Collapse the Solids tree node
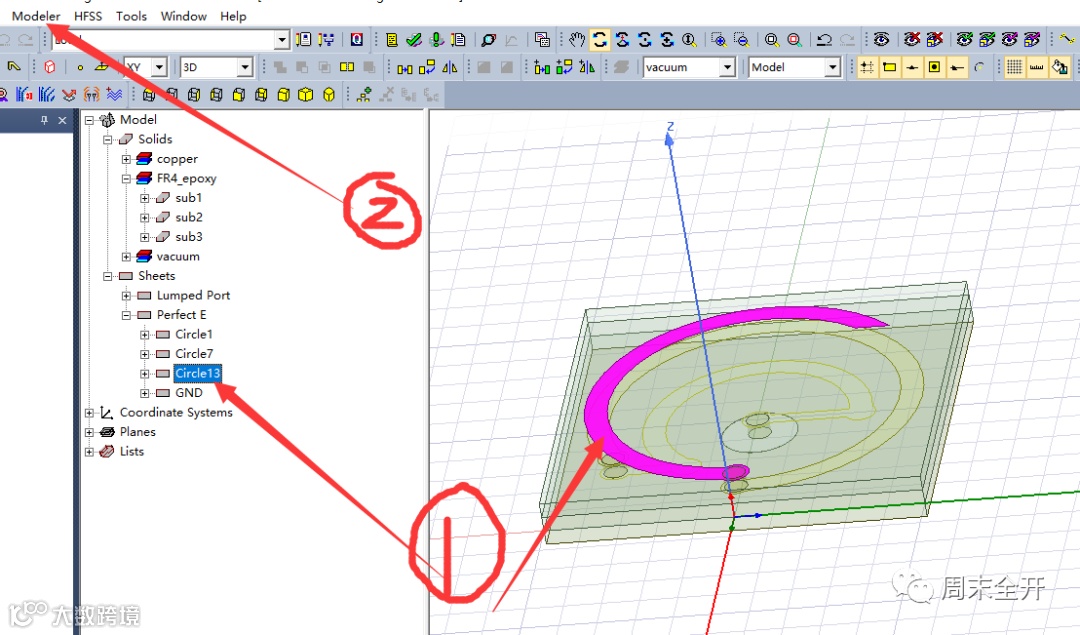 107,139
